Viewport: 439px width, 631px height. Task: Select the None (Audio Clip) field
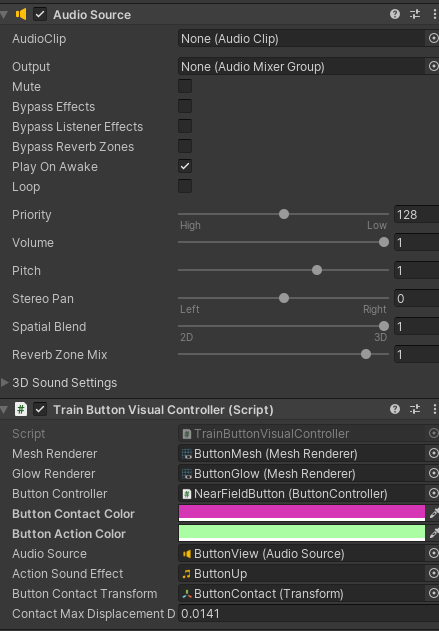(302, 39)
